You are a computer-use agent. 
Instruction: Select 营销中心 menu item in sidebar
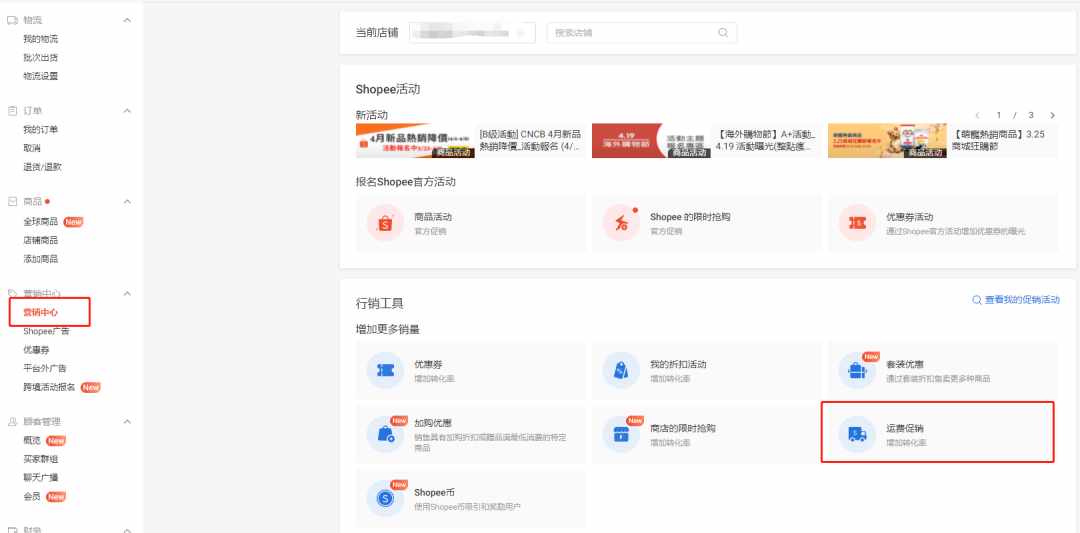(41, 313)
